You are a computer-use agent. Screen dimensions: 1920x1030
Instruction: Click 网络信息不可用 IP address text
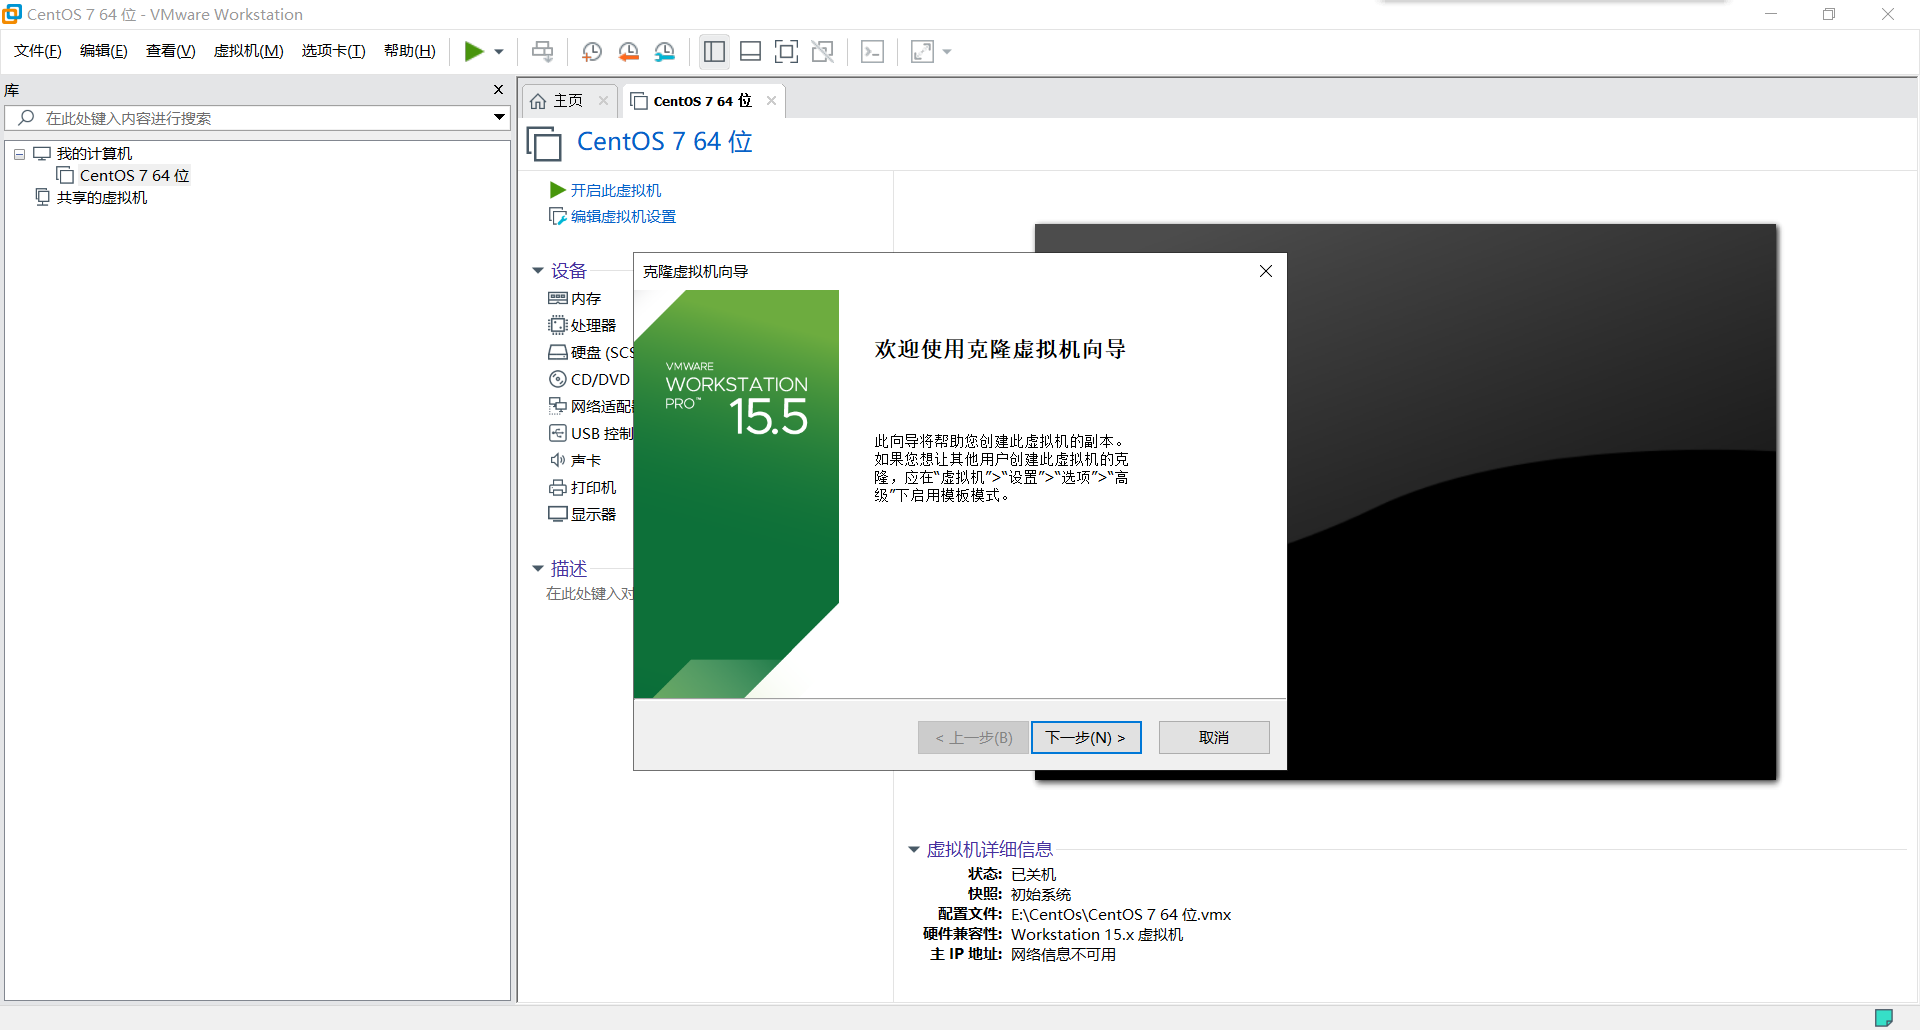[1063, 955]
